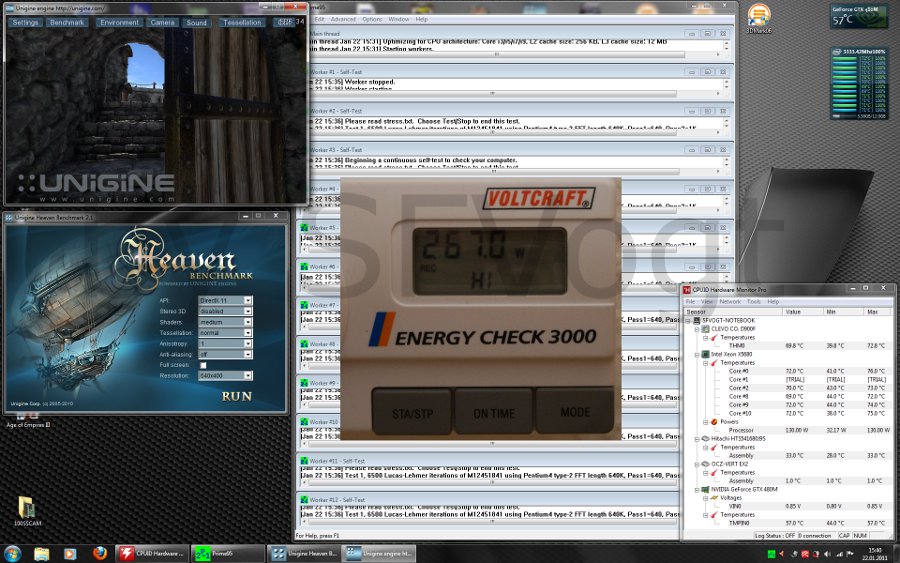The image size is (900, 563).
Task: Open Options menu in Prime95
Action: click(372, 20)
